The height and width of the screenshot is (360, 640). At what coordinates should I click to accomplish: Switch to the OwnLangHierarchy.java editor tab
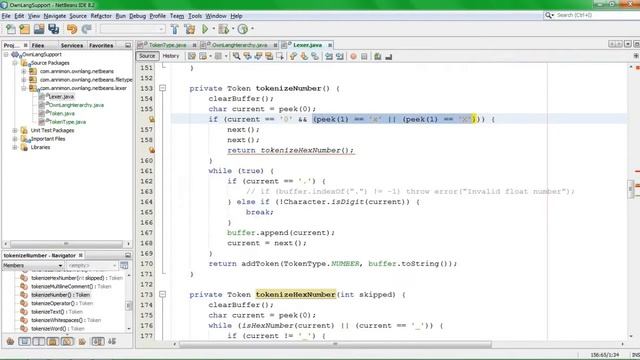click(239, 45)
